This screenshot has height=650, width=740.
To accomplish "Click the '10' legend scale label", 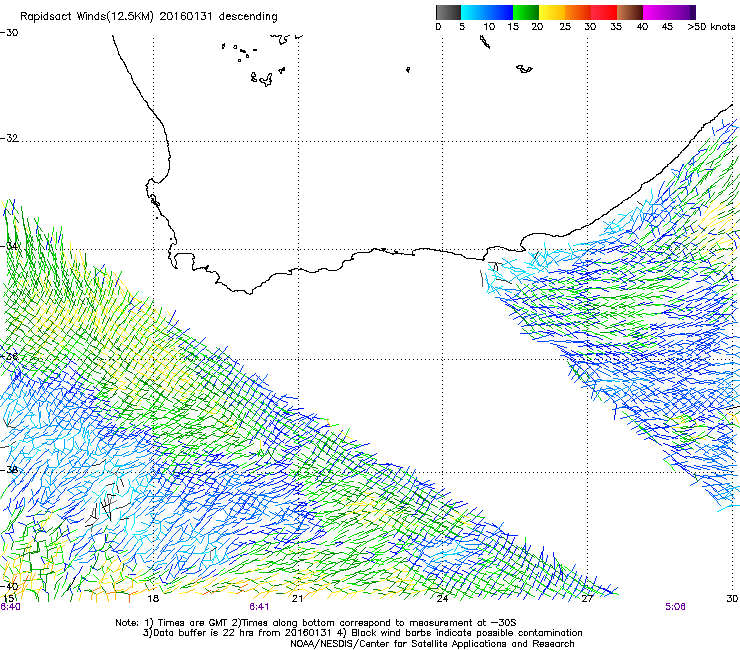I will 489,27.
